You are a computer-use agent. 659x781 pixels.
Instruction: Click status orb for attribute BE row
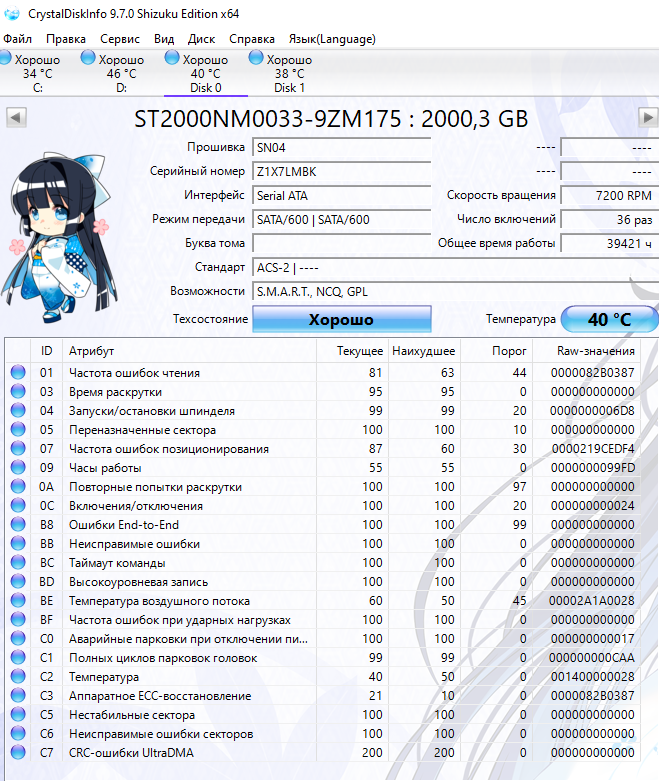point(18,600)
